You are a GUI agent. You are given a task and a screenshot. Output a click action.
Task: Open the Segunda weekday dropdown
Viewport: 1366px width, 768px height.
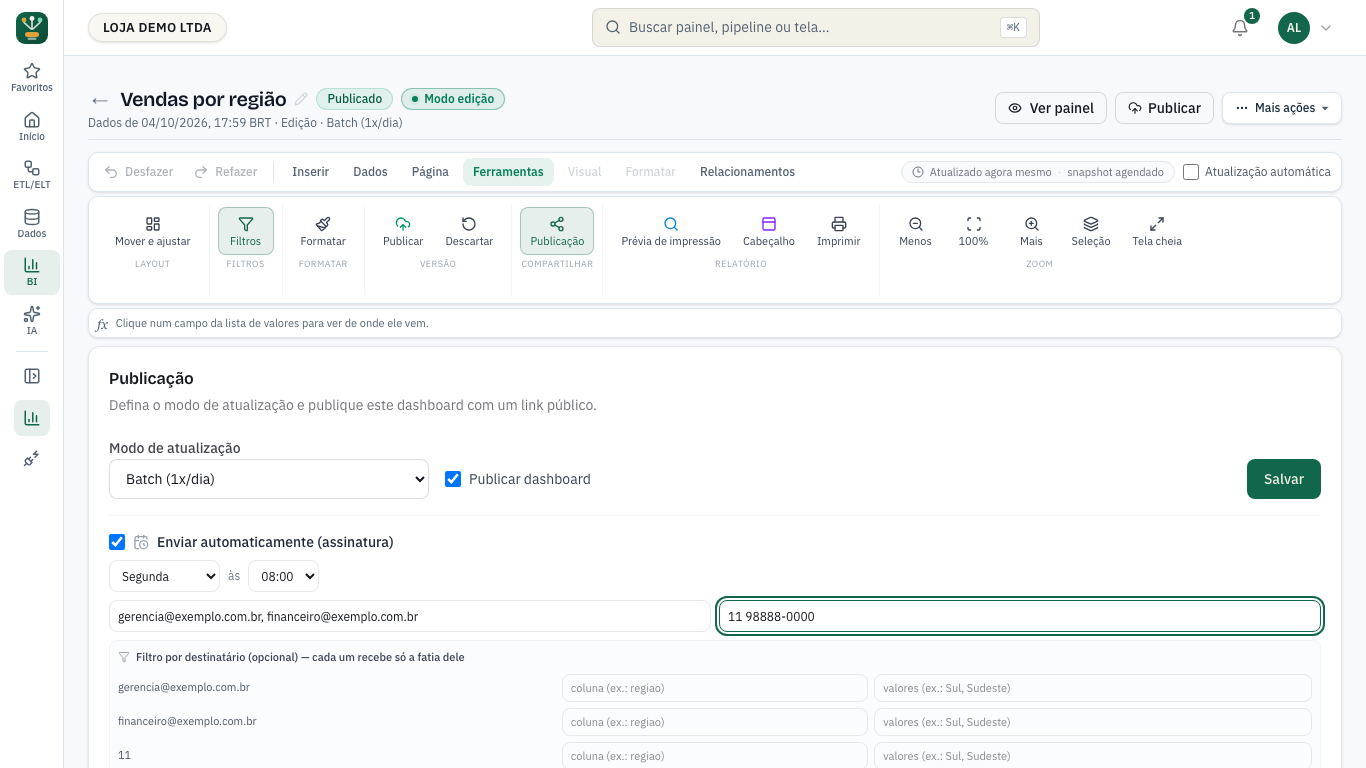click(x=164, y=576)
